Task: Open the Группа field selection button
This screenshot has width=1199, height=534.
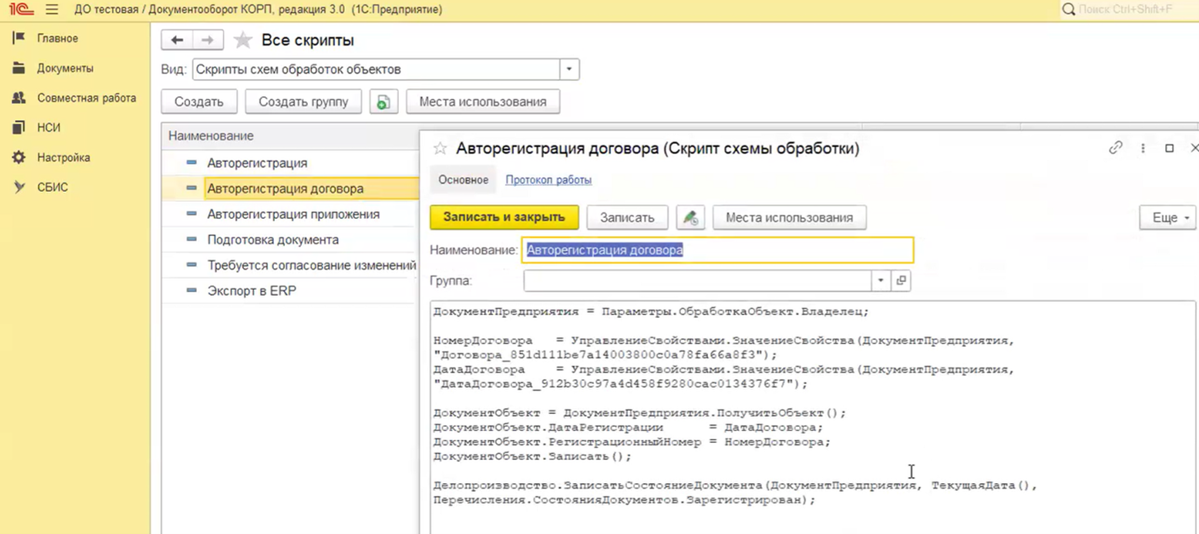Action: click(x=901, y=281)
